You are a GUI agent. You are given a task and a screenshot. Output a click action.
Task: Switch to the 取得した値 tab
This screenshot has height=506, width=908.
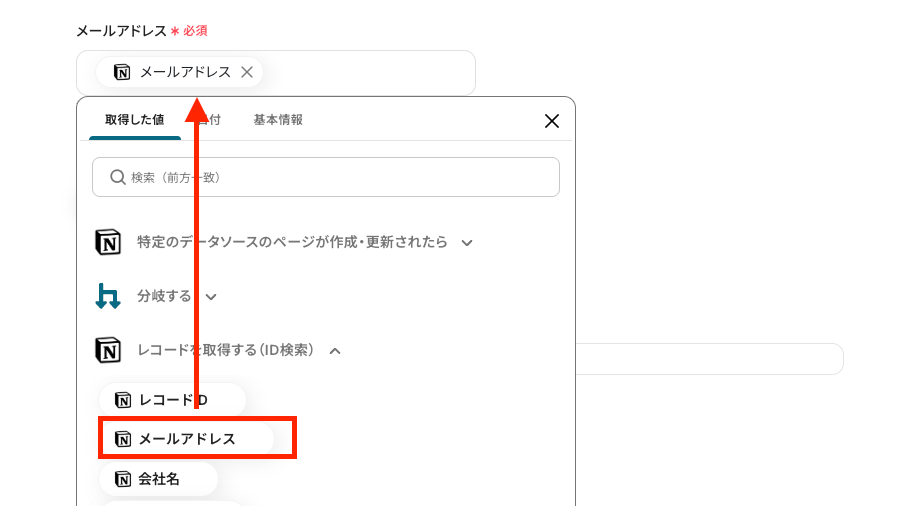pos(134,120)
